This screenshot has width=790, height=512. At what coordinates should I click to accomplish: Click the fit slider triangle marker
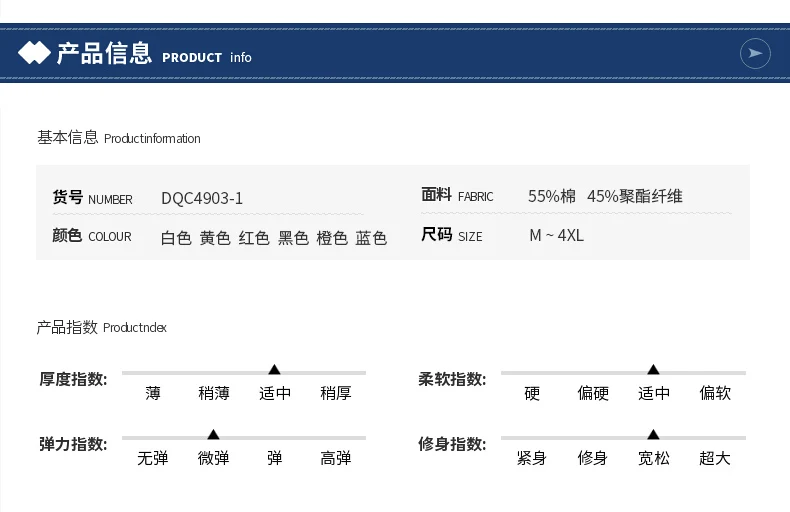tap(653, 434)
